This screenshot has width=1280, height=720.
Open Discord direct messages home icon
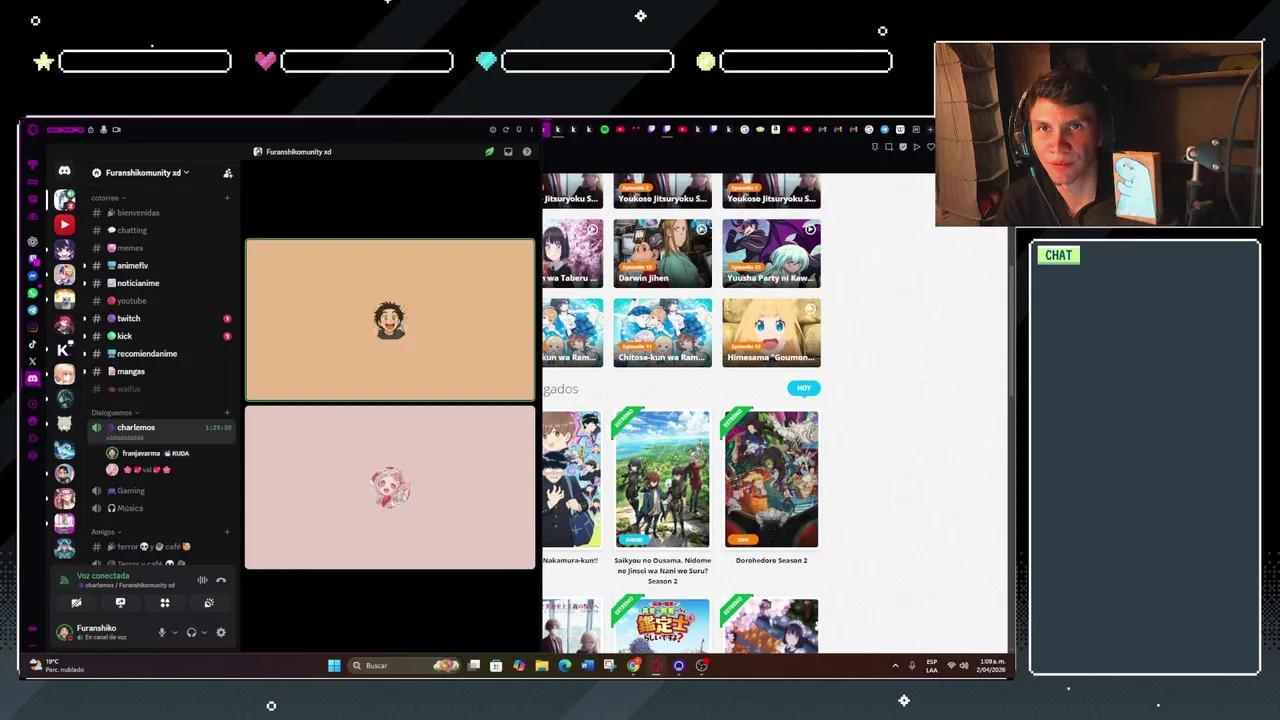(64, 171)
